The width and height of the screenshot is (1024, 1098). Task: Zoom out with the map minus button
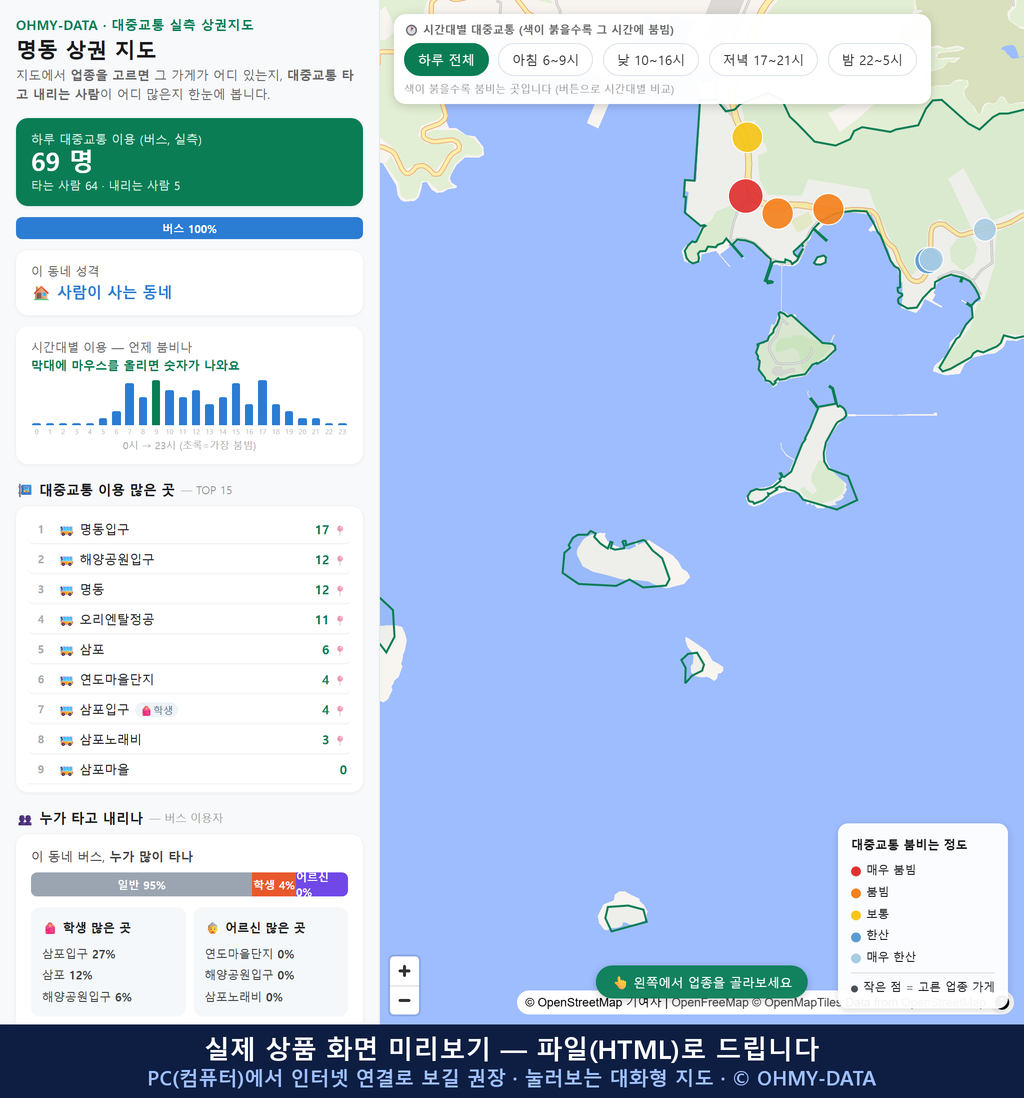404,1000
